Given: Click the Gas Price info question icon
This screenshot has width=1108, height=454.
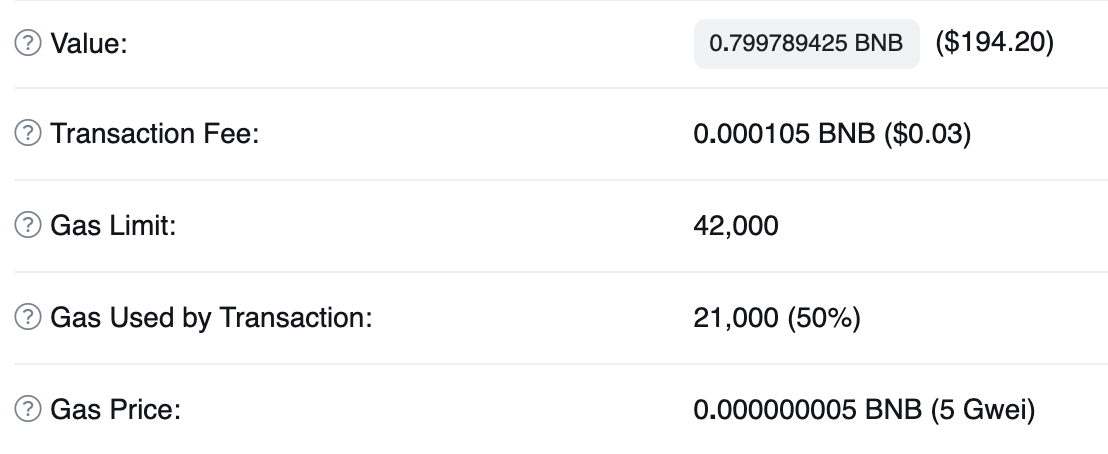Looking at the screenshot, I should (29, 409).
